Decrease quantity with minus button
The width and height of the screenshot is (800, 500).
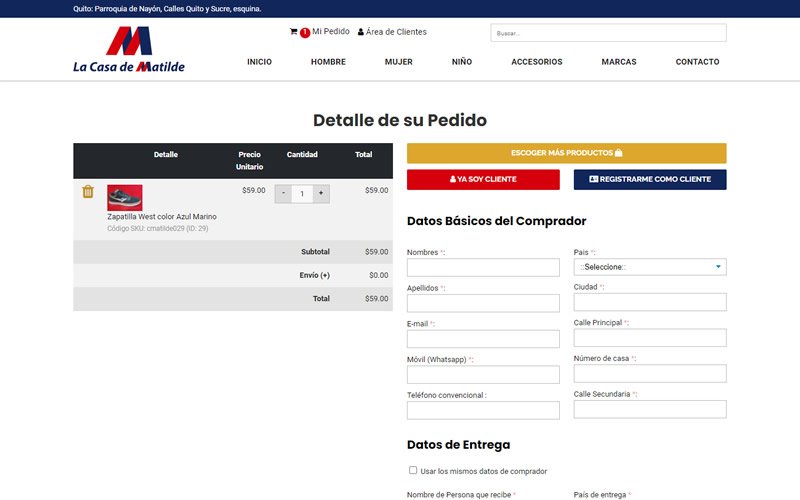pos(284,193)
